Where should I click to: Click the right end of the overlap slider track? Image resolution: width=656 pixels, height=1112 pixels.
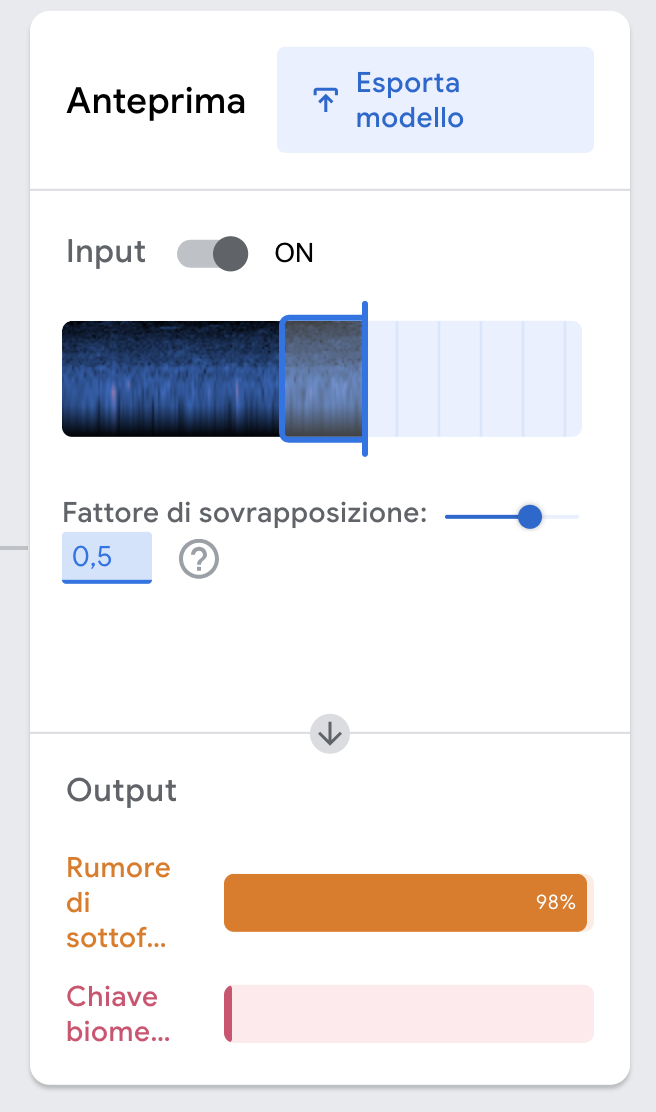click(x=575, y=516)
